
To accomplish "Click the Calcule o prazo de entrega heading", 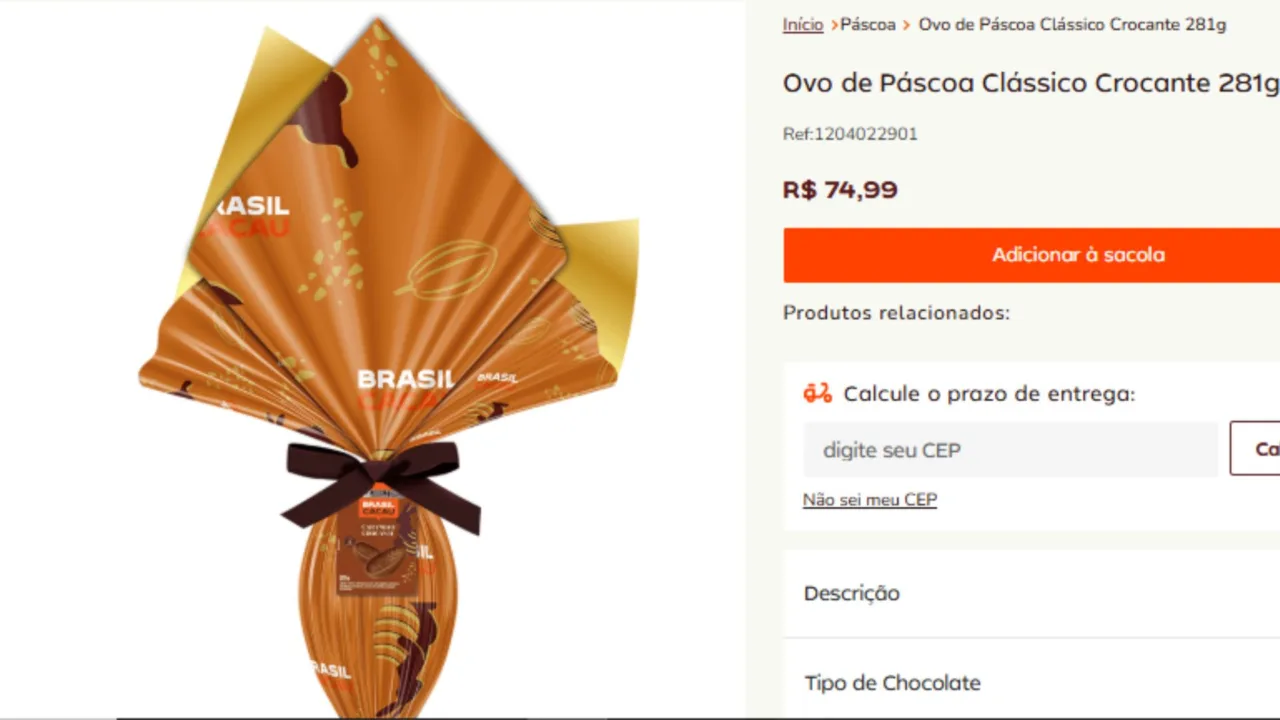I will (x=989, y=393).
